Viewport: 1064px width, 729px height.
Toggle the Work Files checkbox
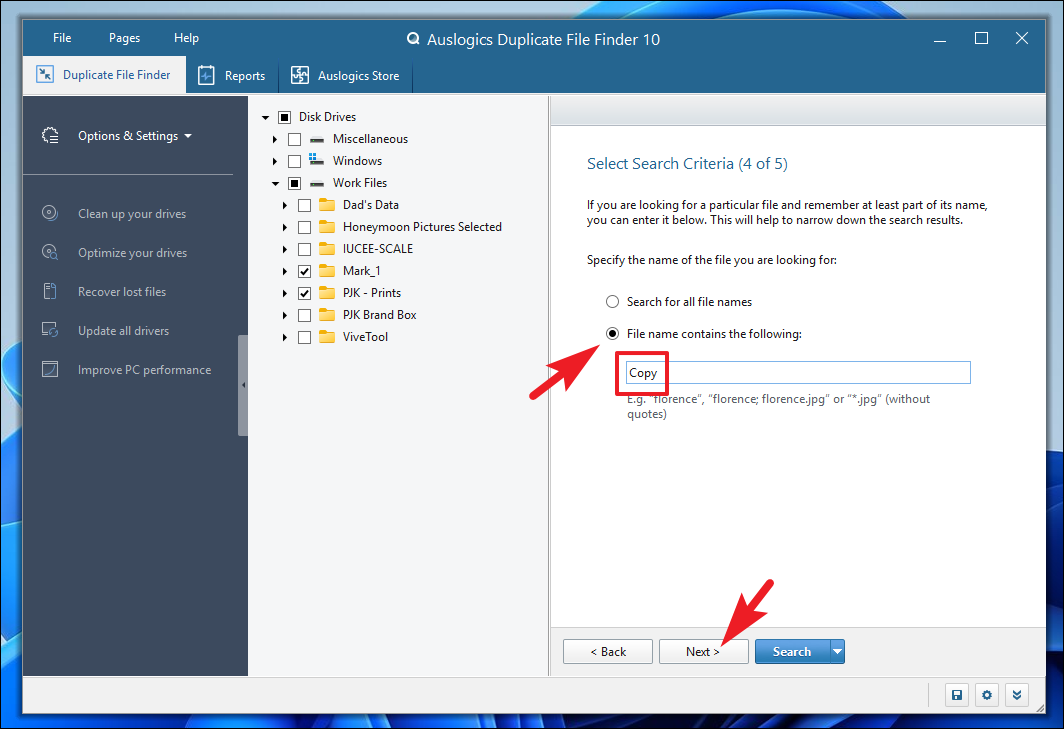[x=294, y=183]
